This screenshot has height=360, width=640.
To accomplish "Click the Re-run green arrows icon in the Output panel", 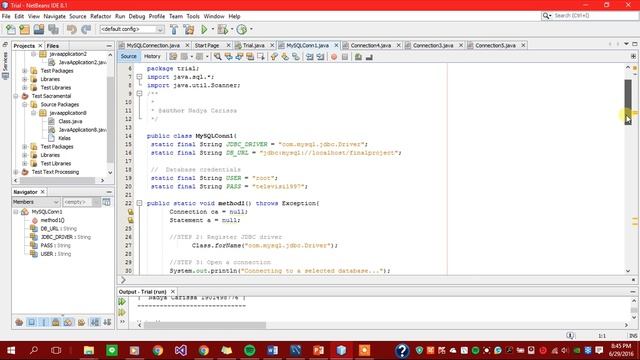I will 122,302.
